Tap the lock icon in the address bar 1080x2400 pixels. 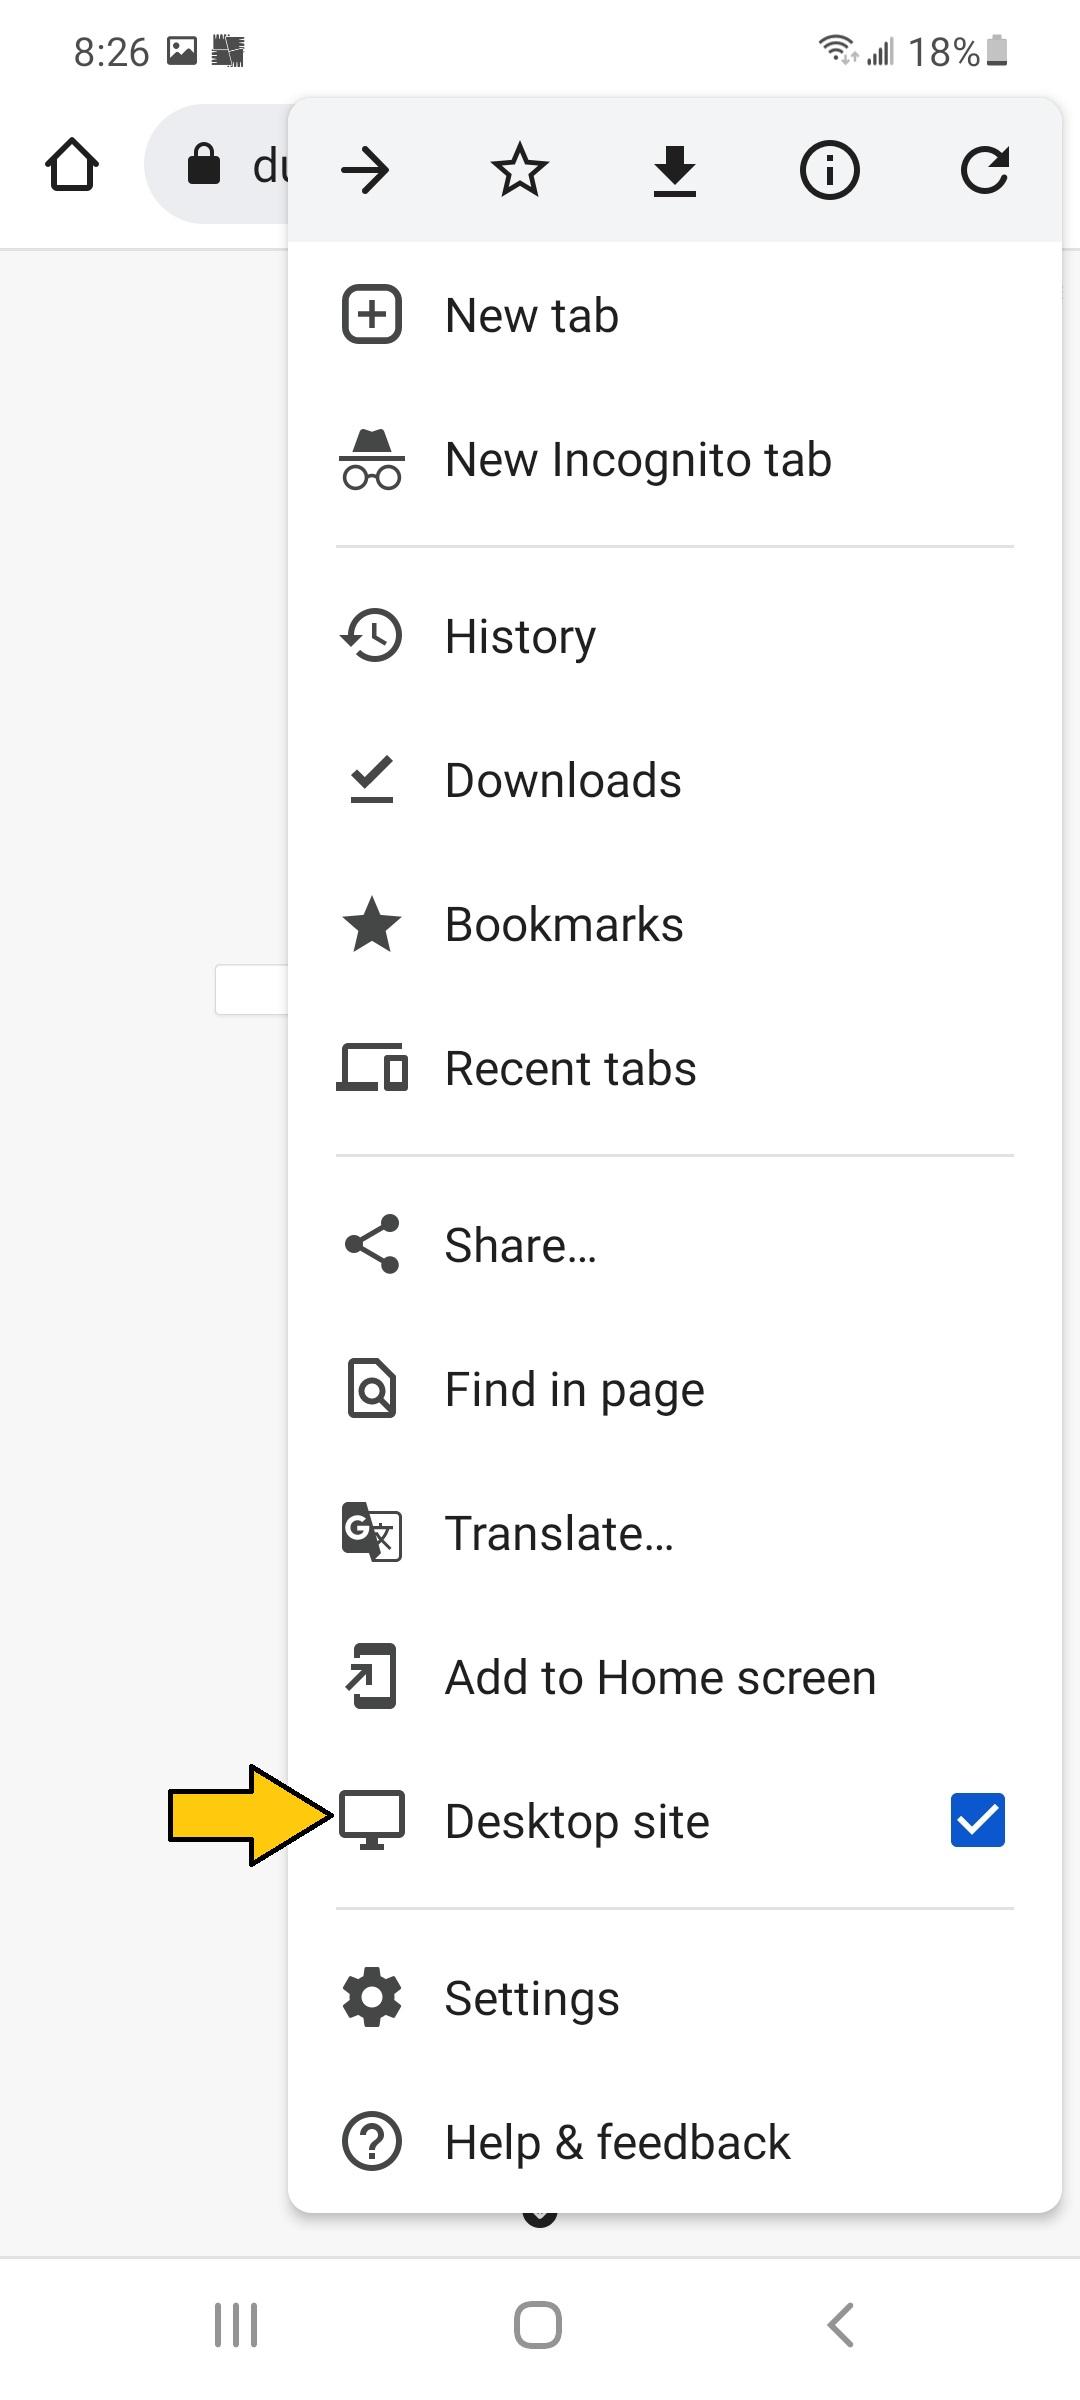click(205, 166)
